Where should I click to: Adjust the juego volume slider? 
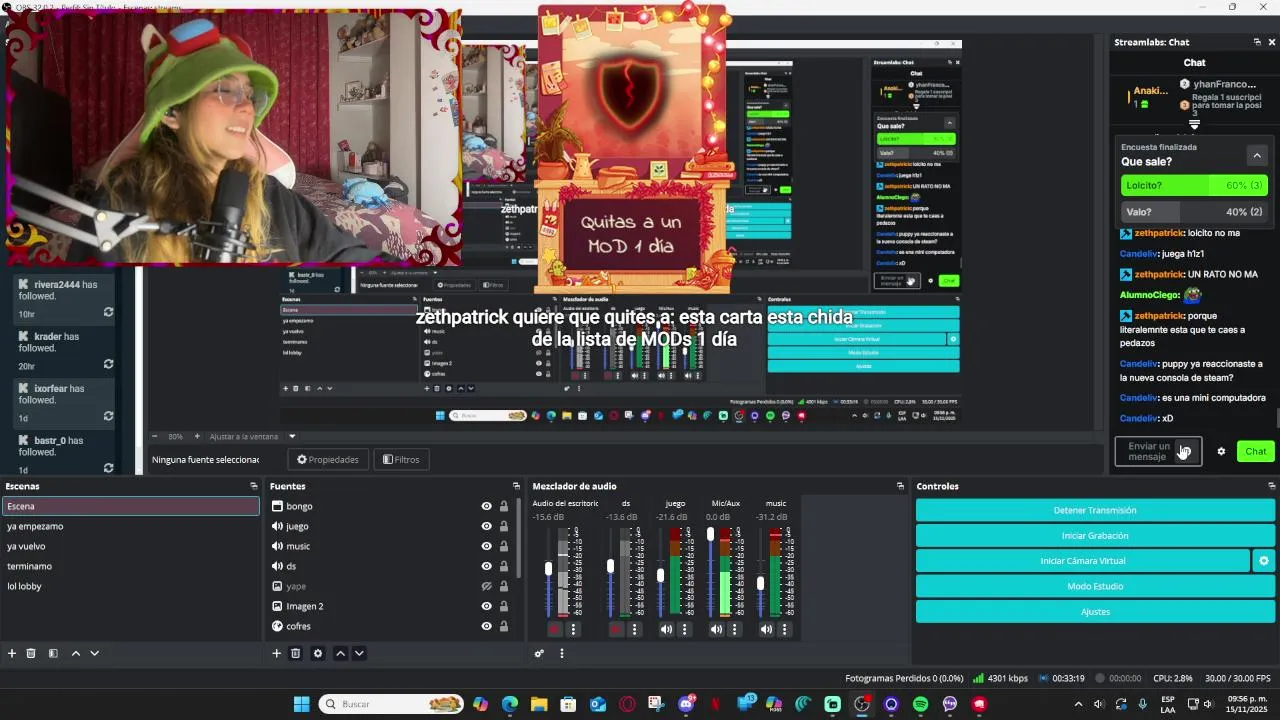coord(660,575)
